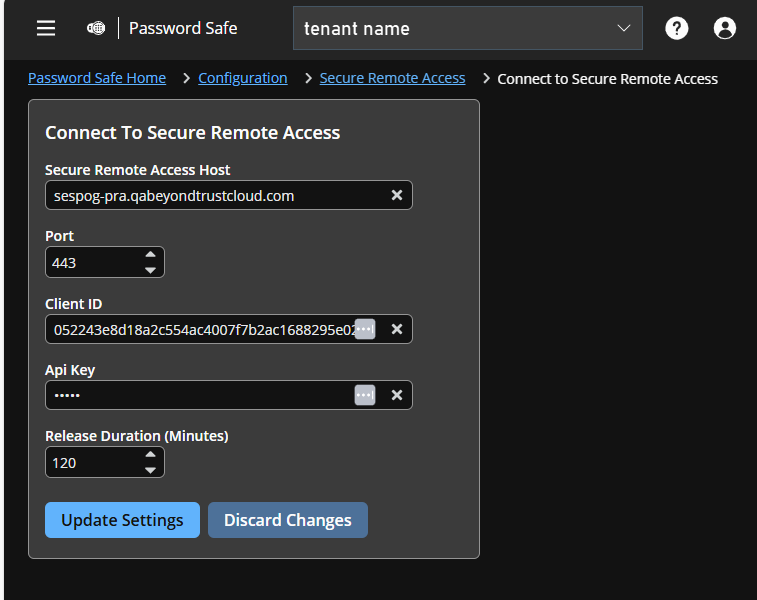Image resolution: width=757 pixels, height=600 pixels.
Task: Click the Api Key label
Action: [x=70, y=370]
